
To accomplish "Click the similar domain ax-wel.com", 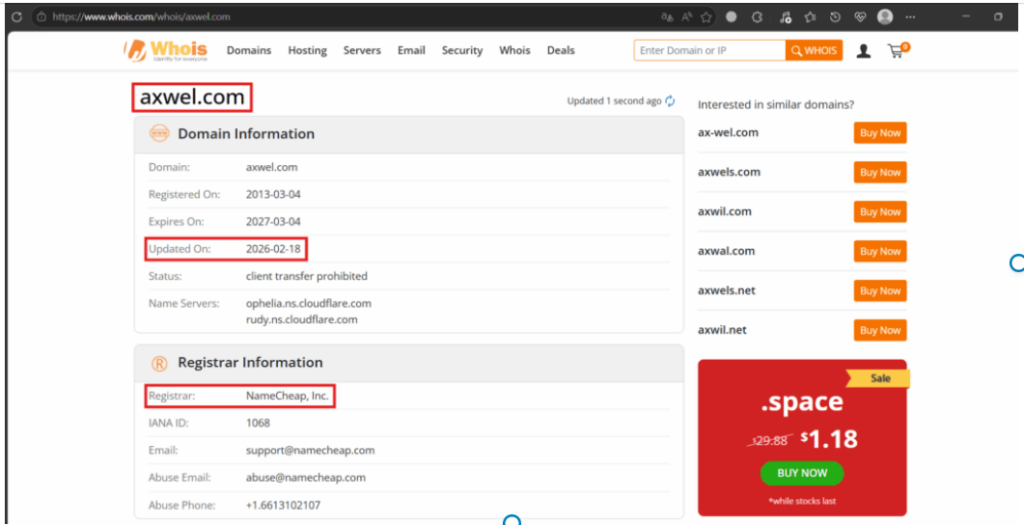I will coord(728,133).
